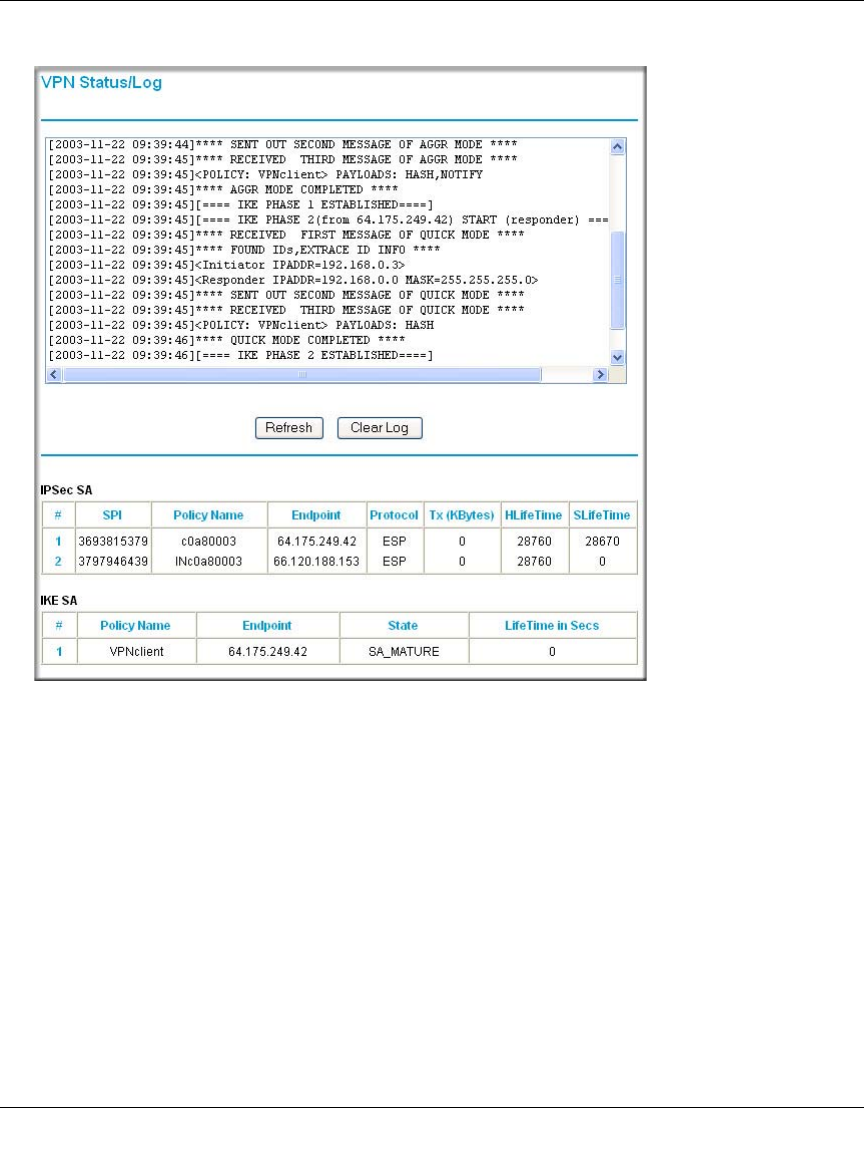Select the SLifeTime column header
Screen dimensions: 864x1170
602,515
